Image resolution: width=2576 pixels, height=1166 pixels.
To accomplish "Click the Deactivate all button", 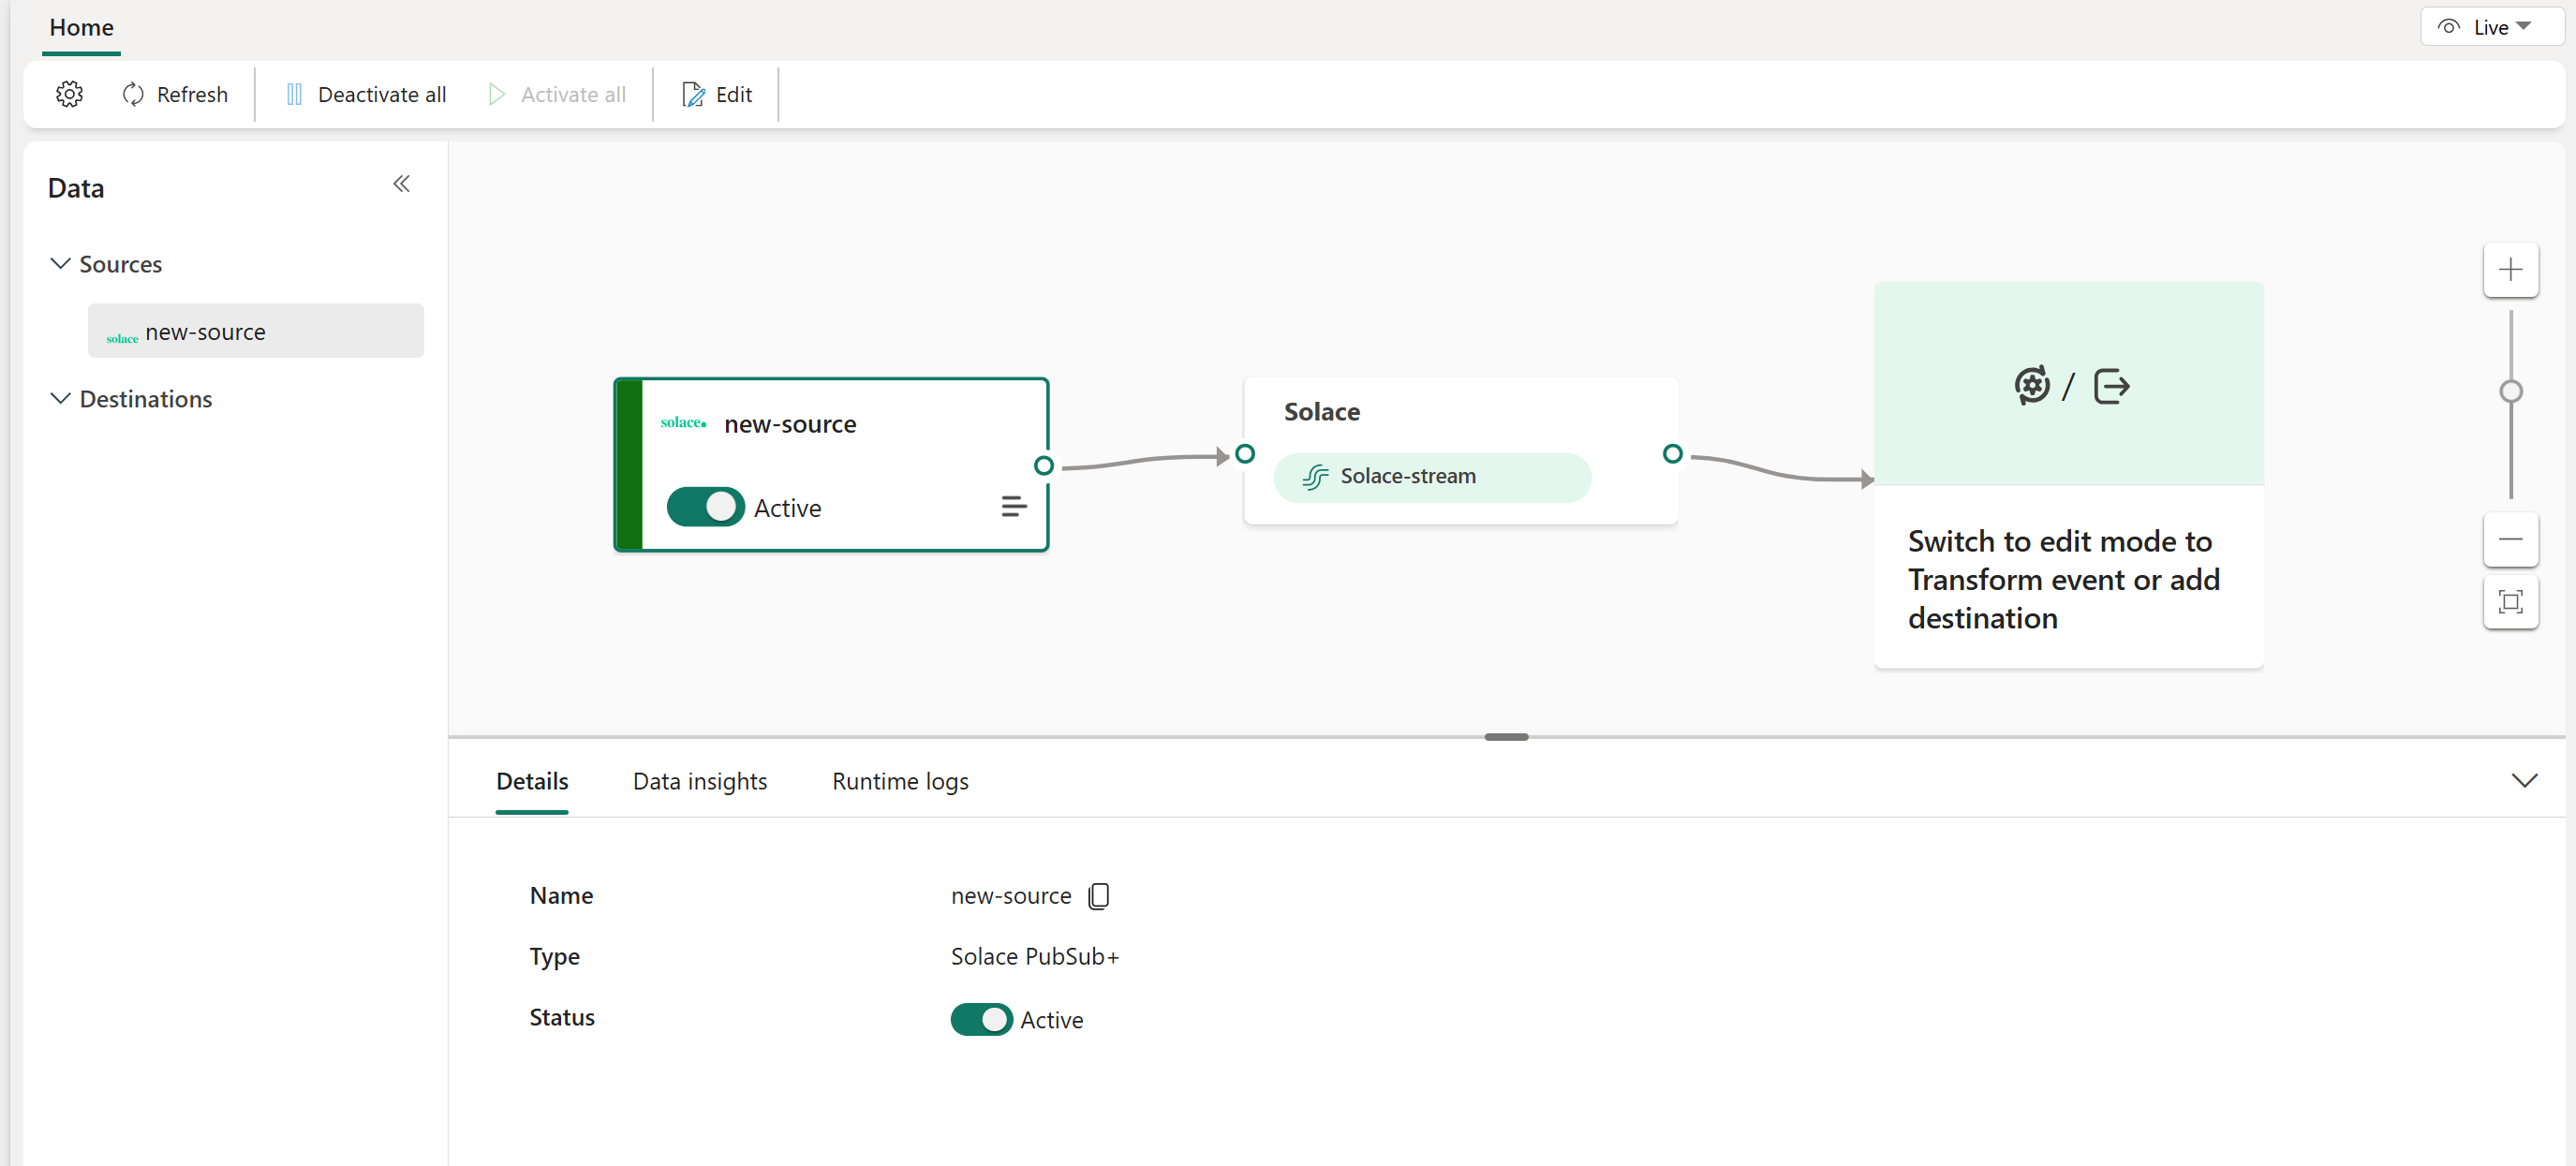I will click(366, 94).
